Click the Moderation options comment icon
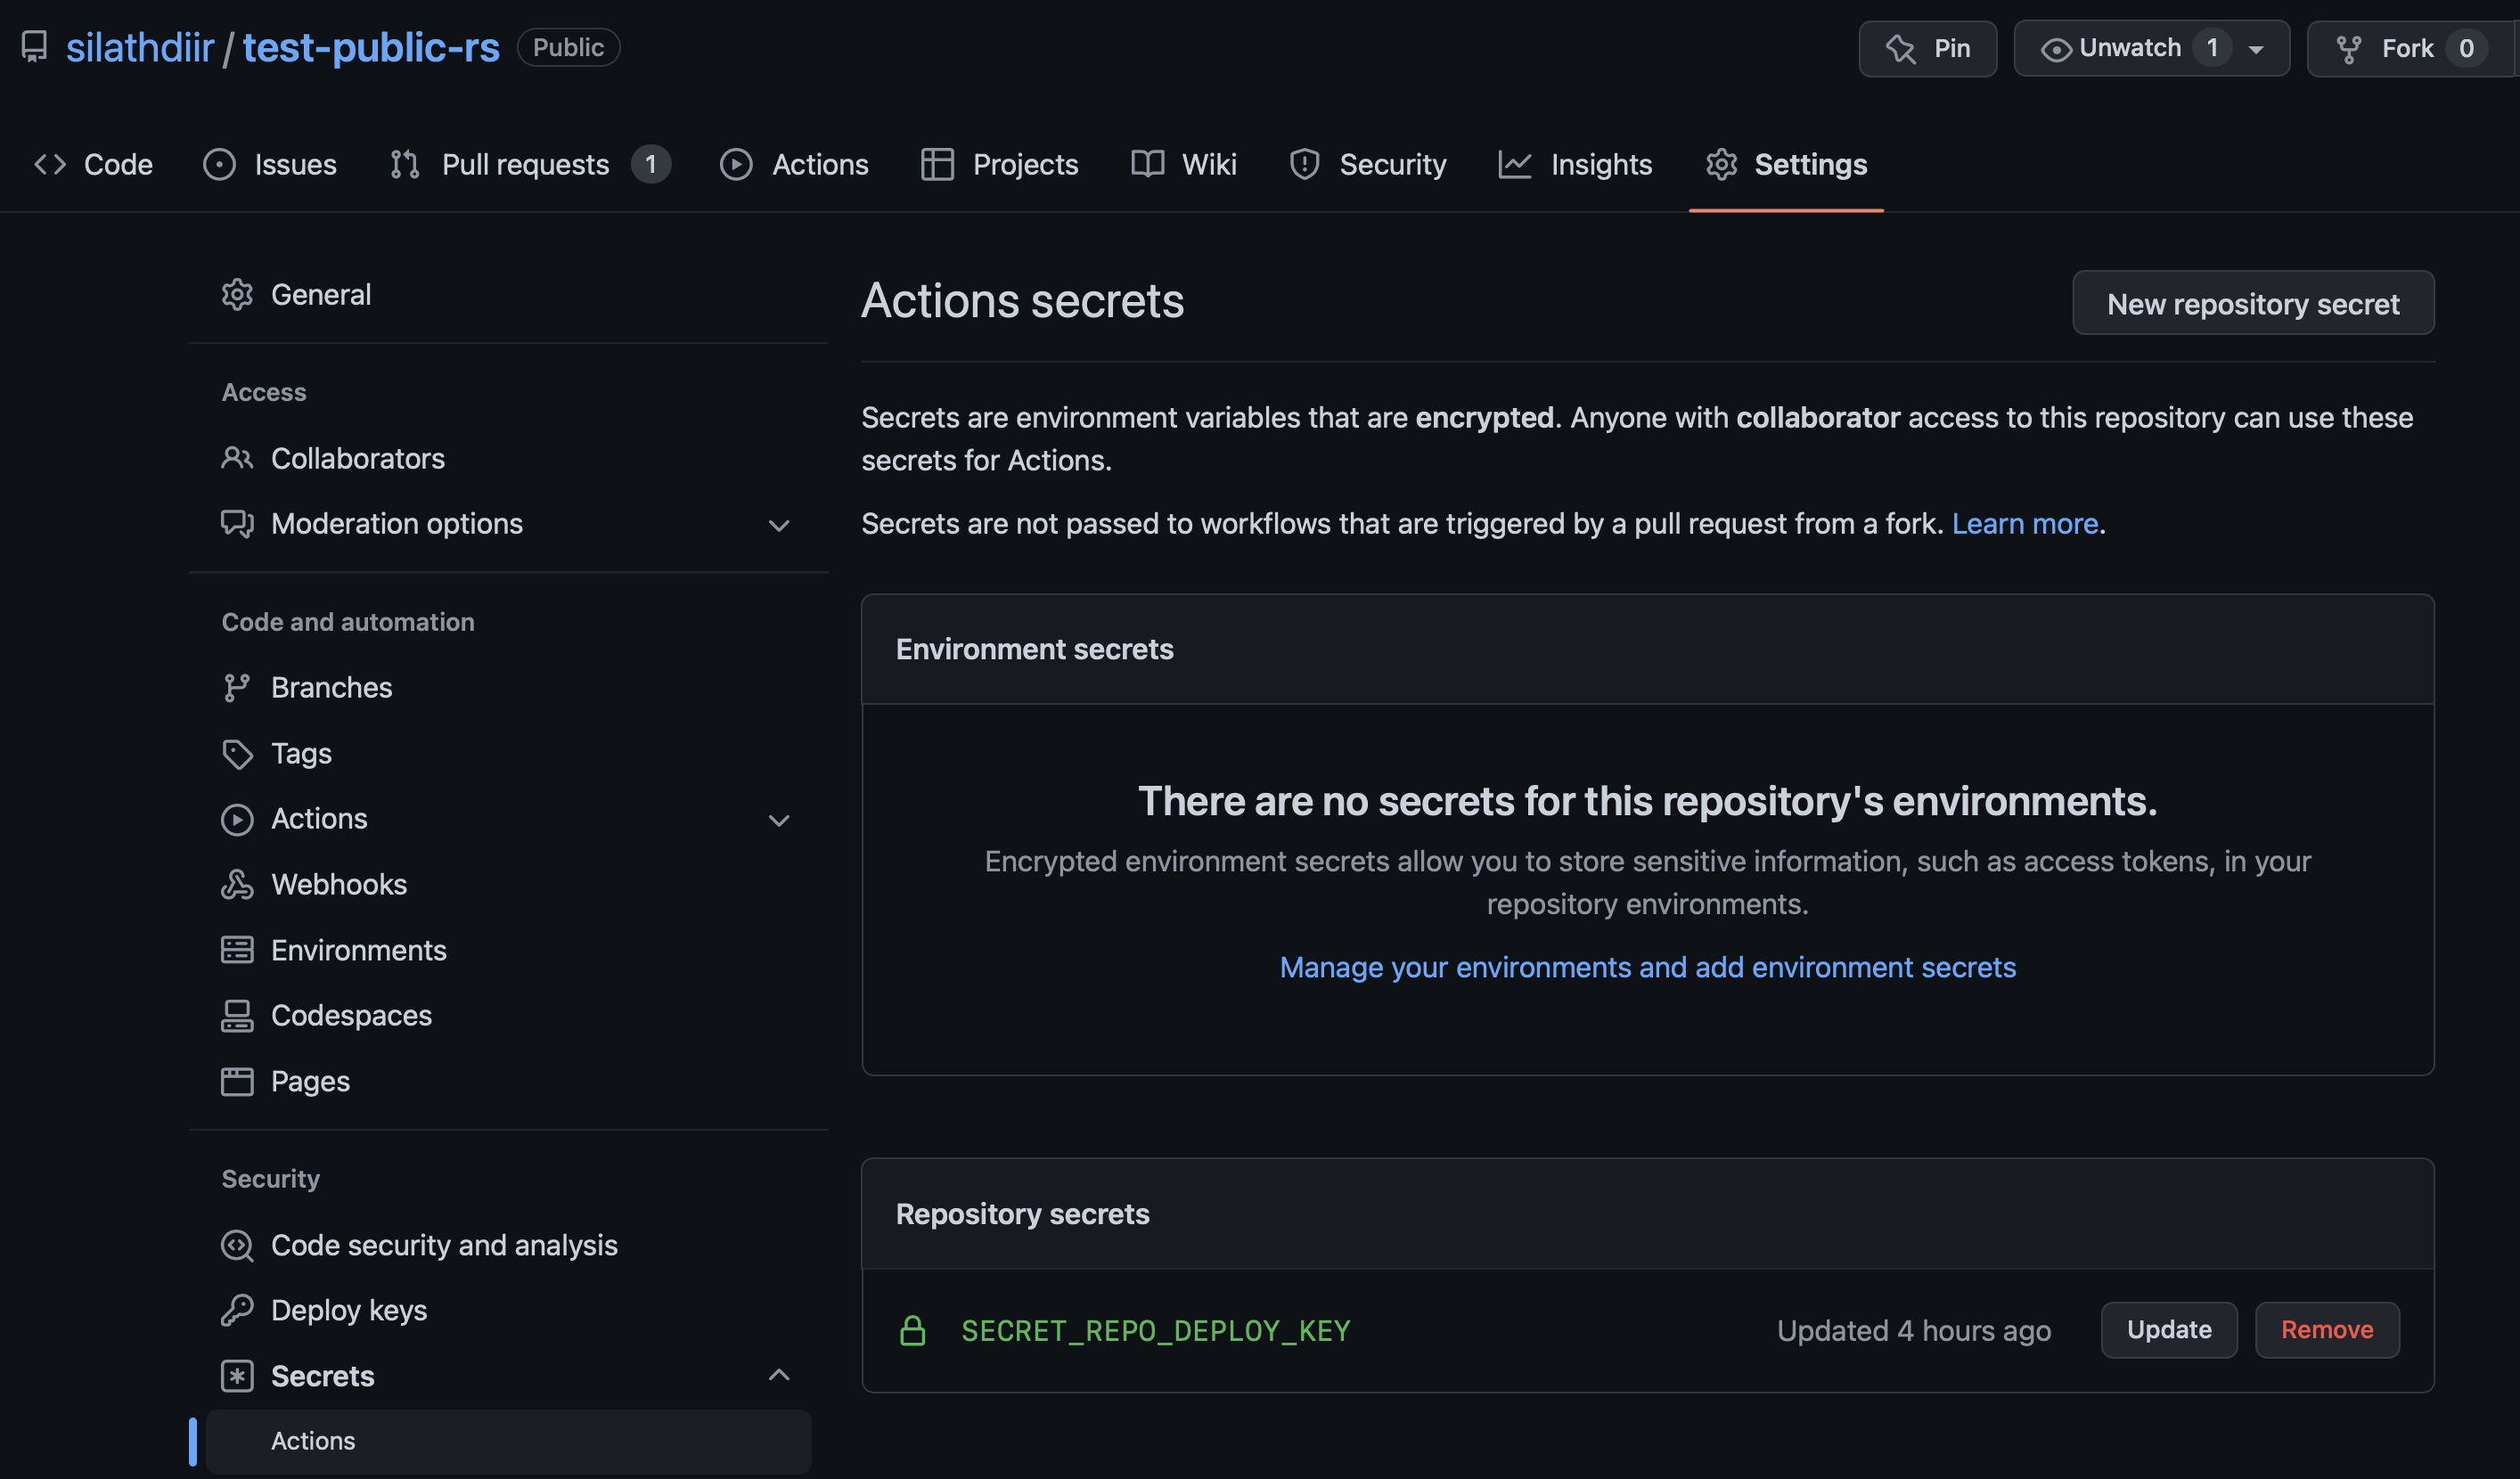2520x1479 pixels. (x=237, y=523)
